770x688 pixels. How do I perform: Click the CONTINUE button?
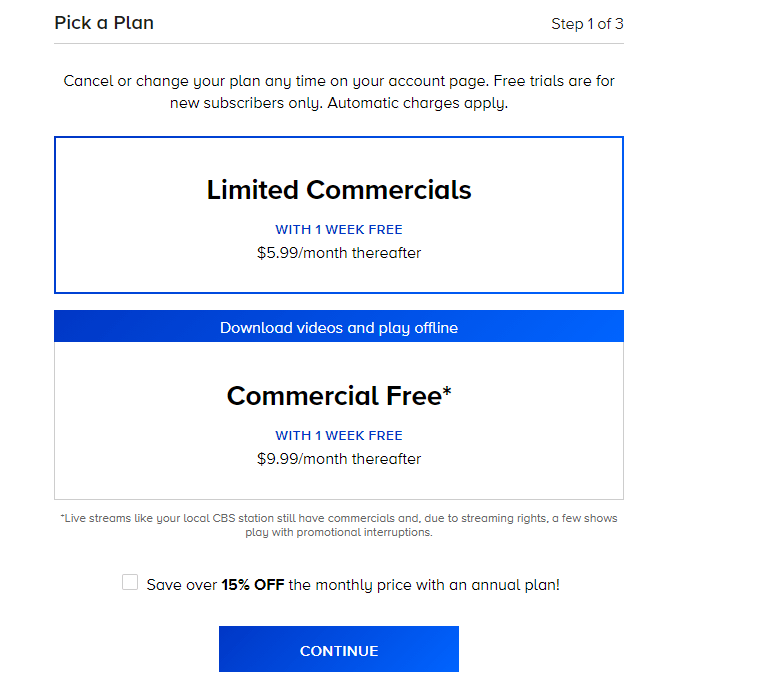[339, 649]
